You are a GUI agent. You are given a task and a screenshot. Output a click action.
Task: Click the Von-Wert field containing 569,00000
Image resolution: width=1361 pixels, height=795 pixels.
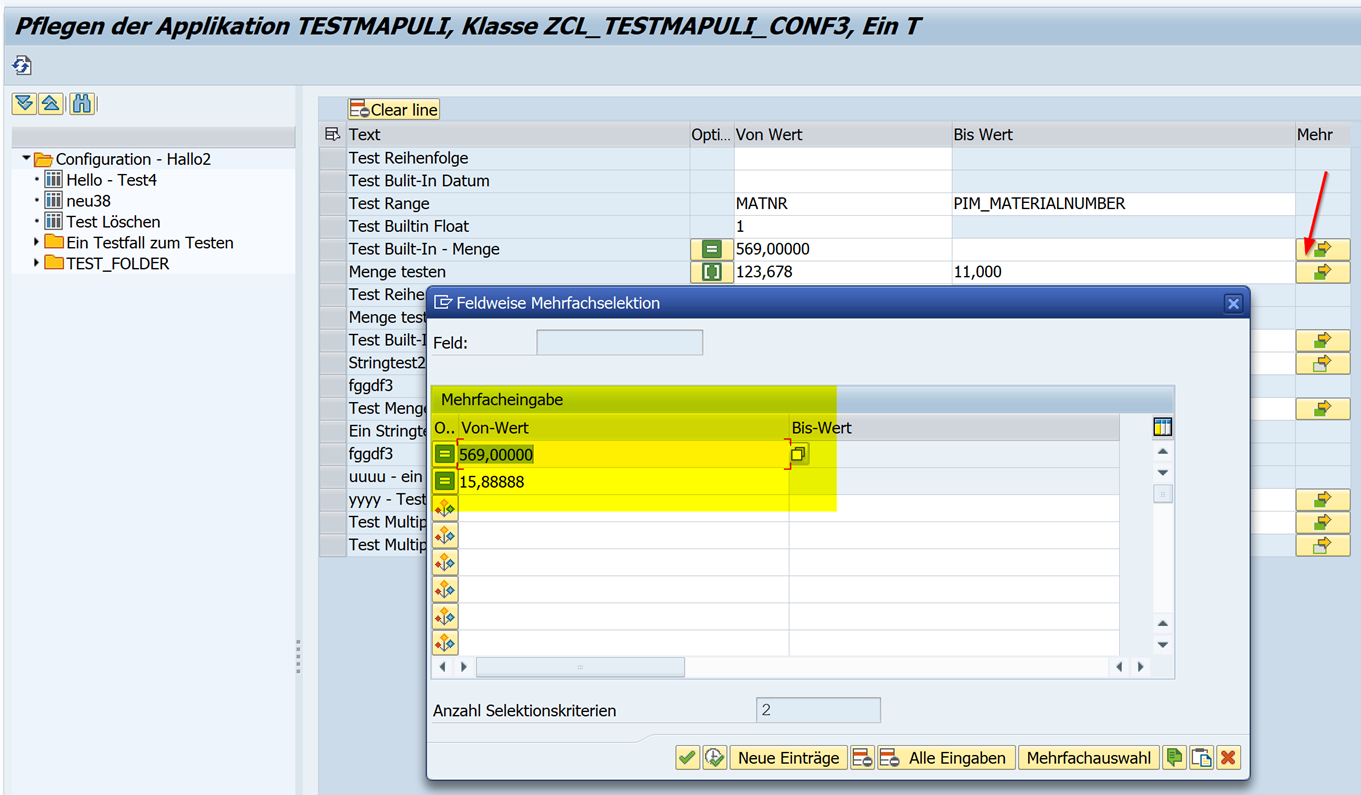620,455
